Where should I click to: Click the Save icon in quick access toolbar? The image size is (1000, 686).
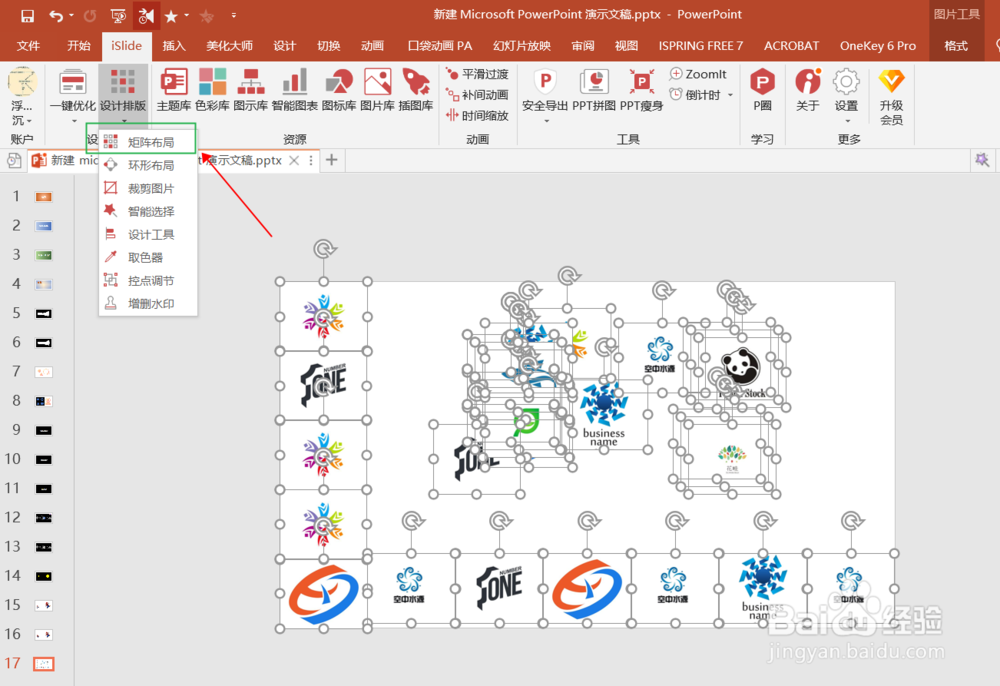27,15
